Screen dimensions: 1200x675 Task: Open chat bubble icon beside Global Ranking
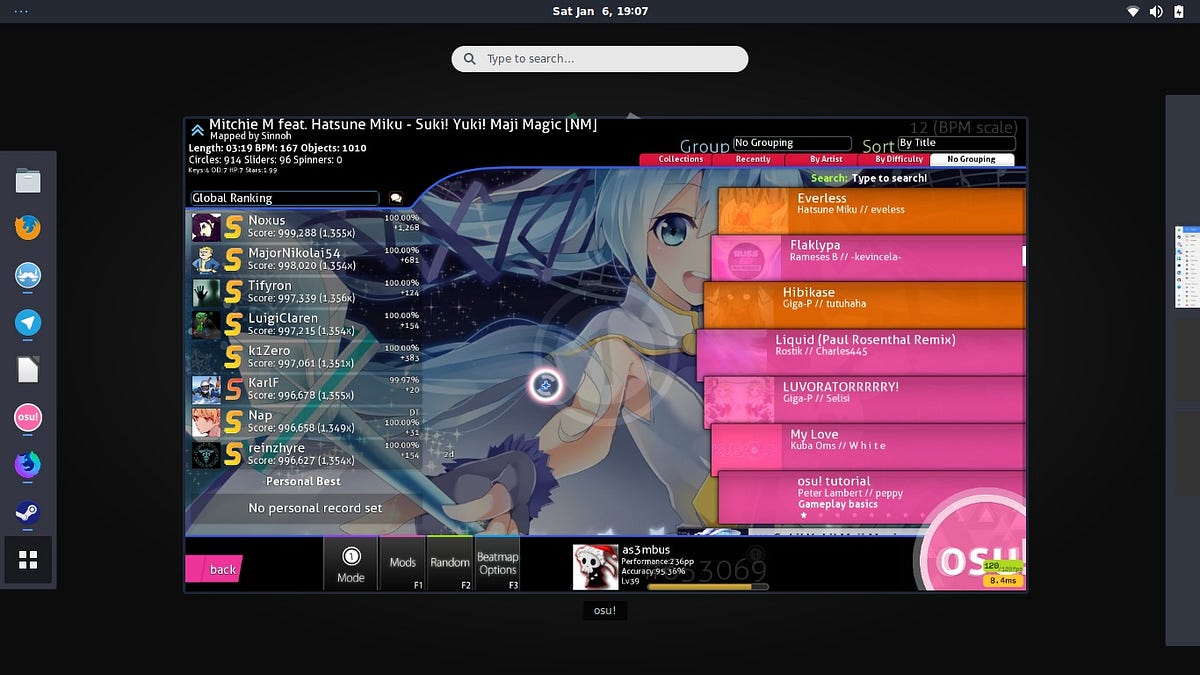[x=396, y=198]
